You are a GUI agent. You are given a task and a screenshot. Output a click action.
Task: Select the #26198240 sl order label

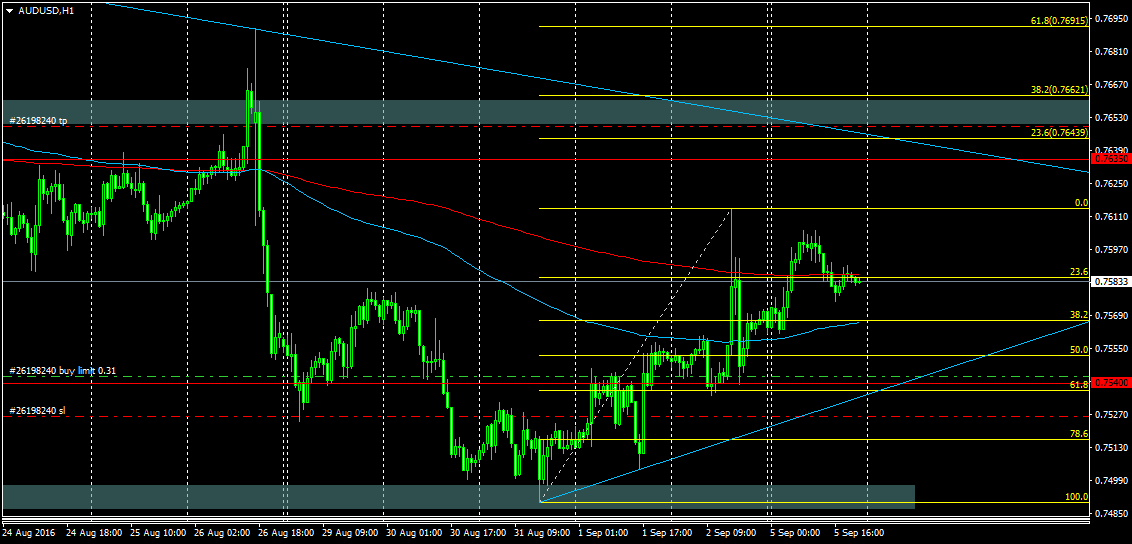[38, 411]
